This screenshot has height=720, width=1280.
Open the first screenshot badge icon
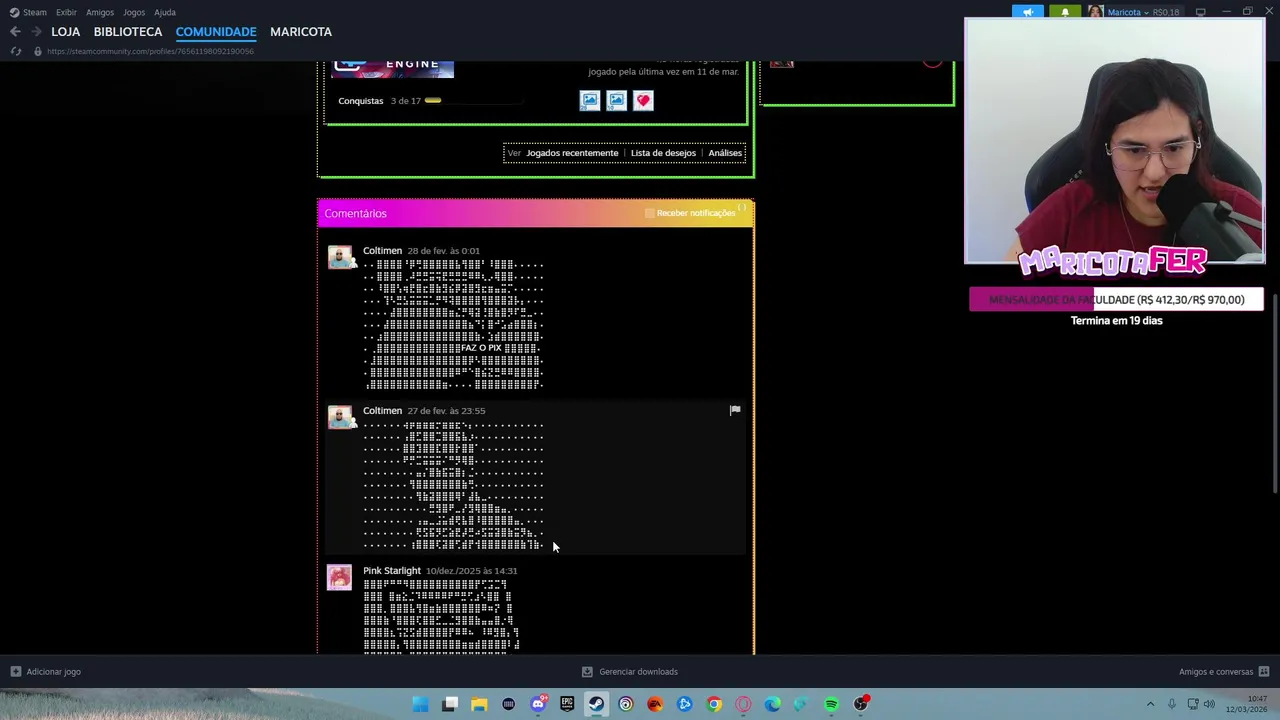point(590,100)
